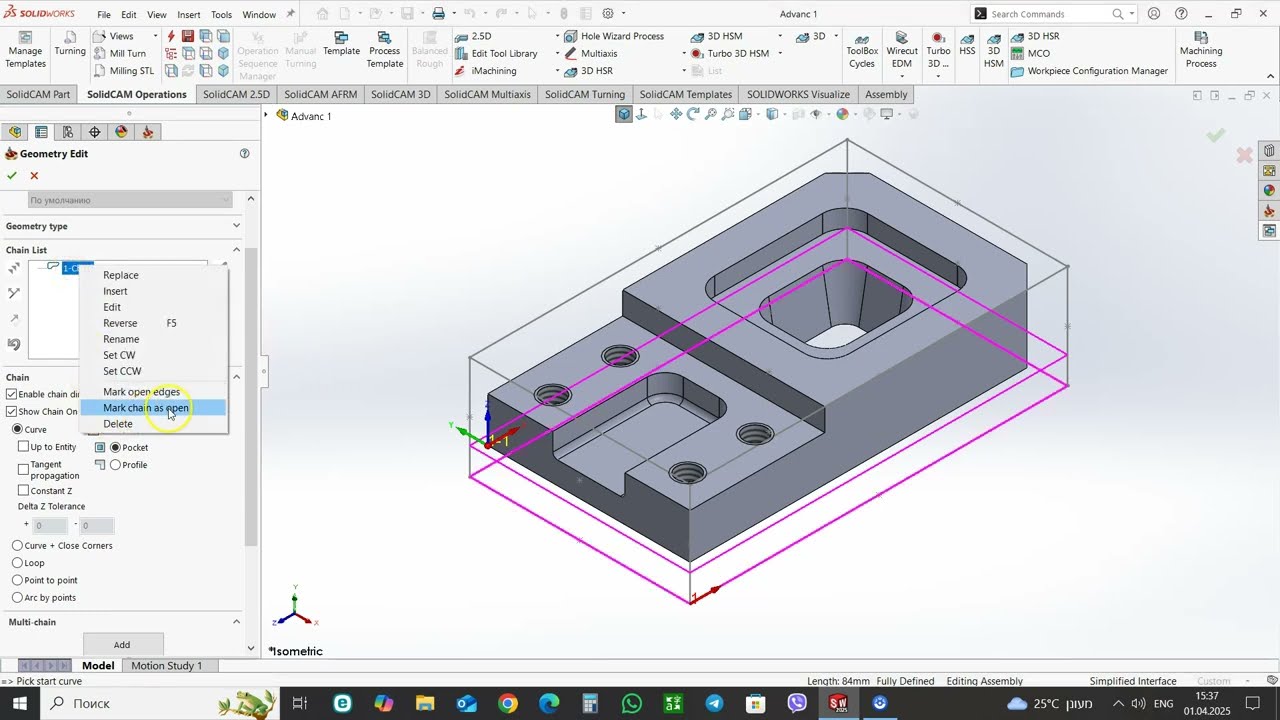Collapse the Chain List section

(236, 250)
